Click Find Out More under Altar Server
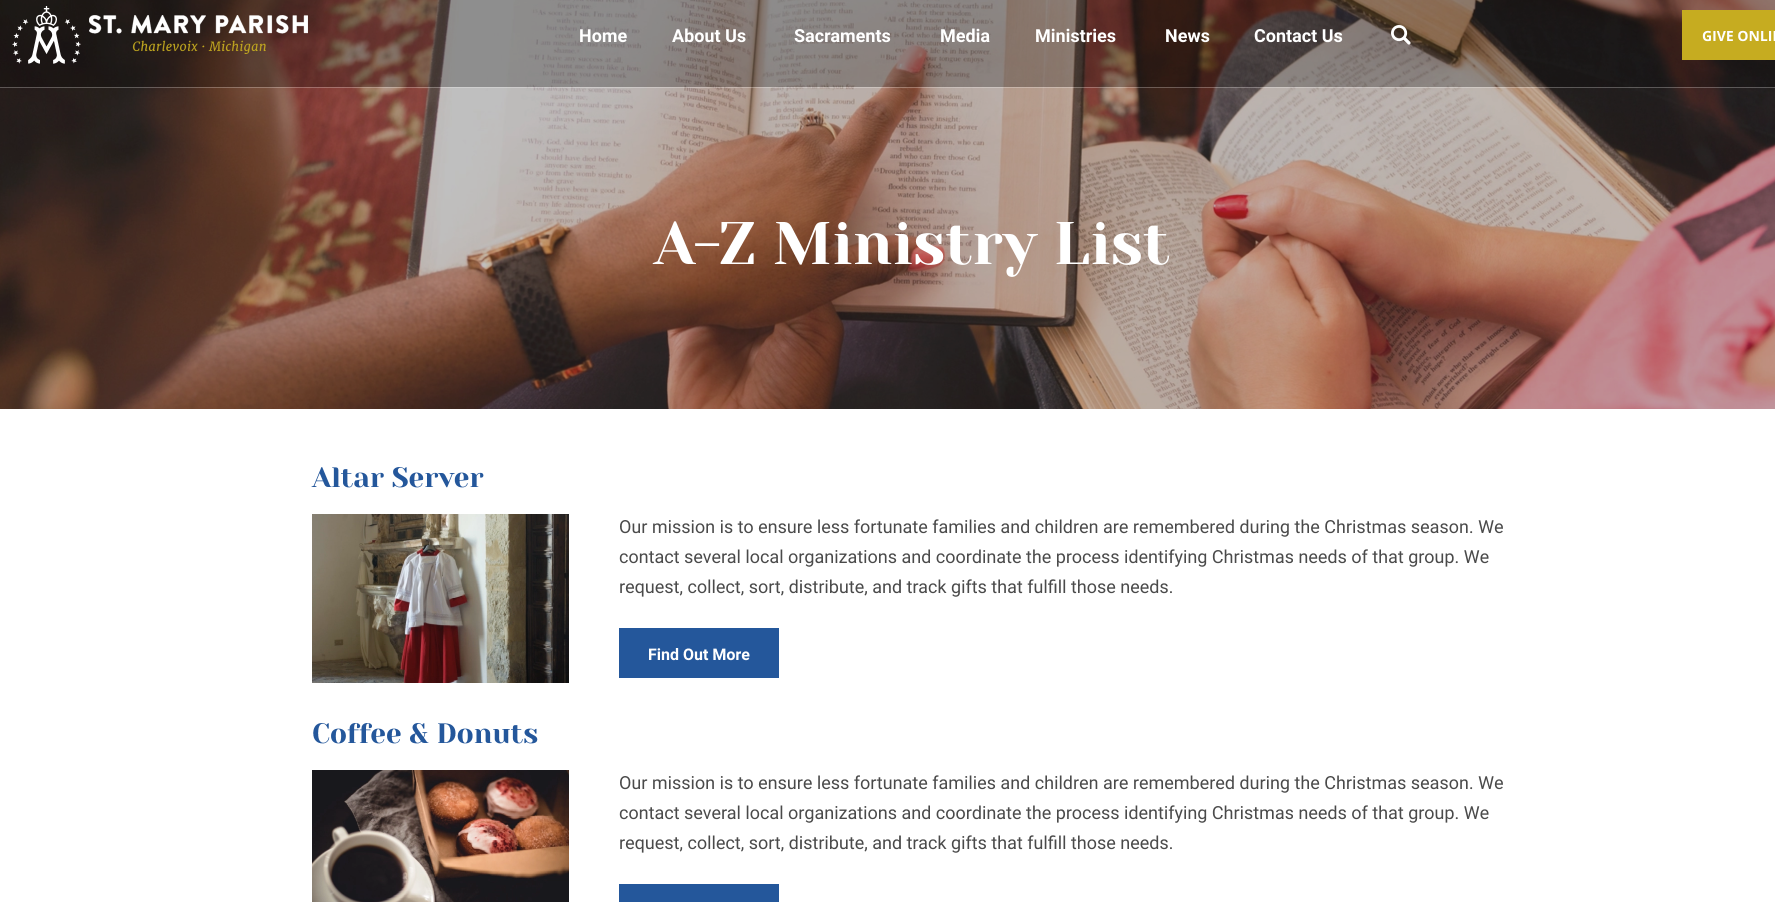The image size is (1775, 902). click(x=699, y=653)
